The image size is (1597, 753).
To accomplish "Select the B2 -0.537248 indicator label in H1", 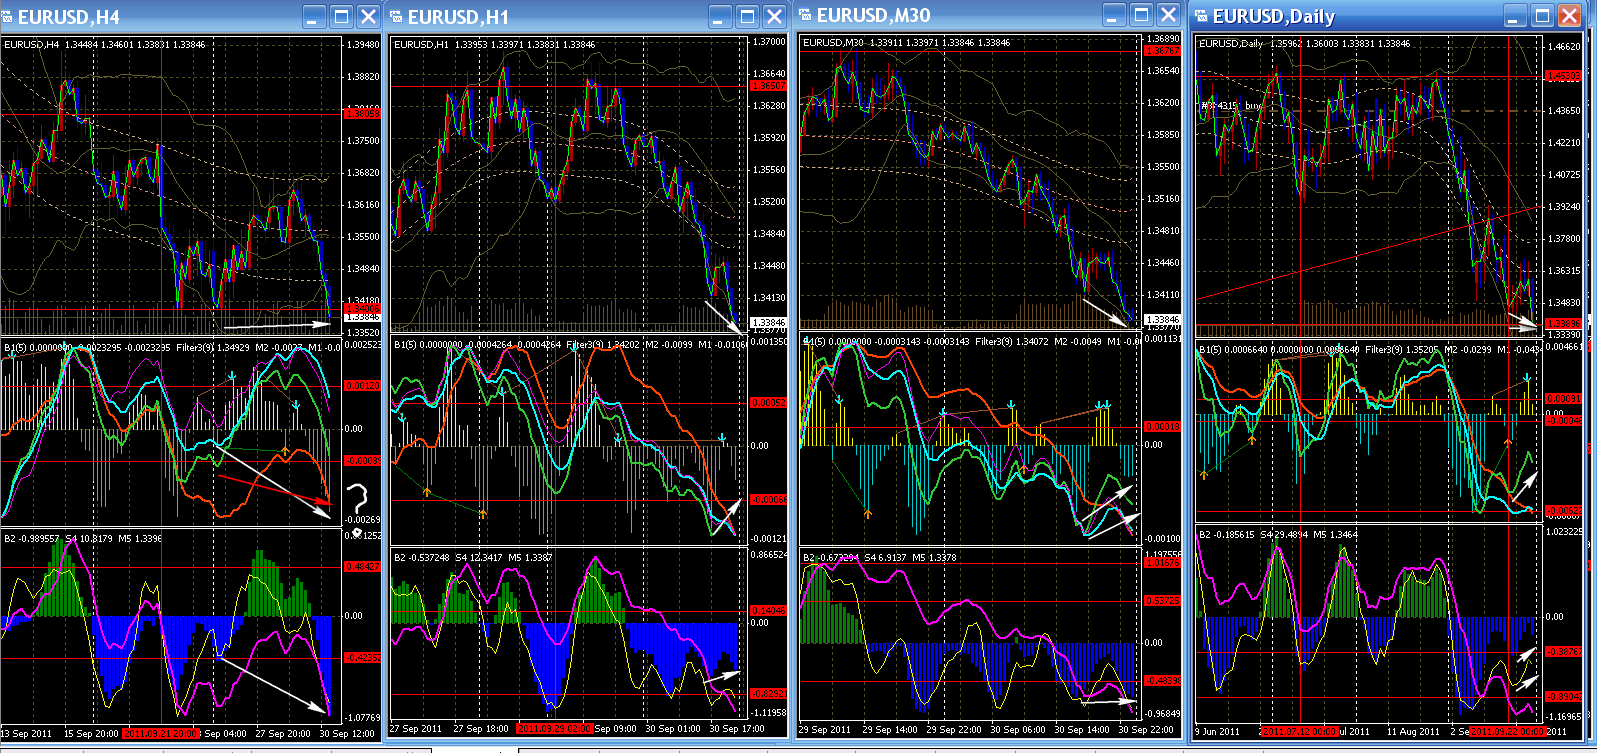I will click(423, 558).
